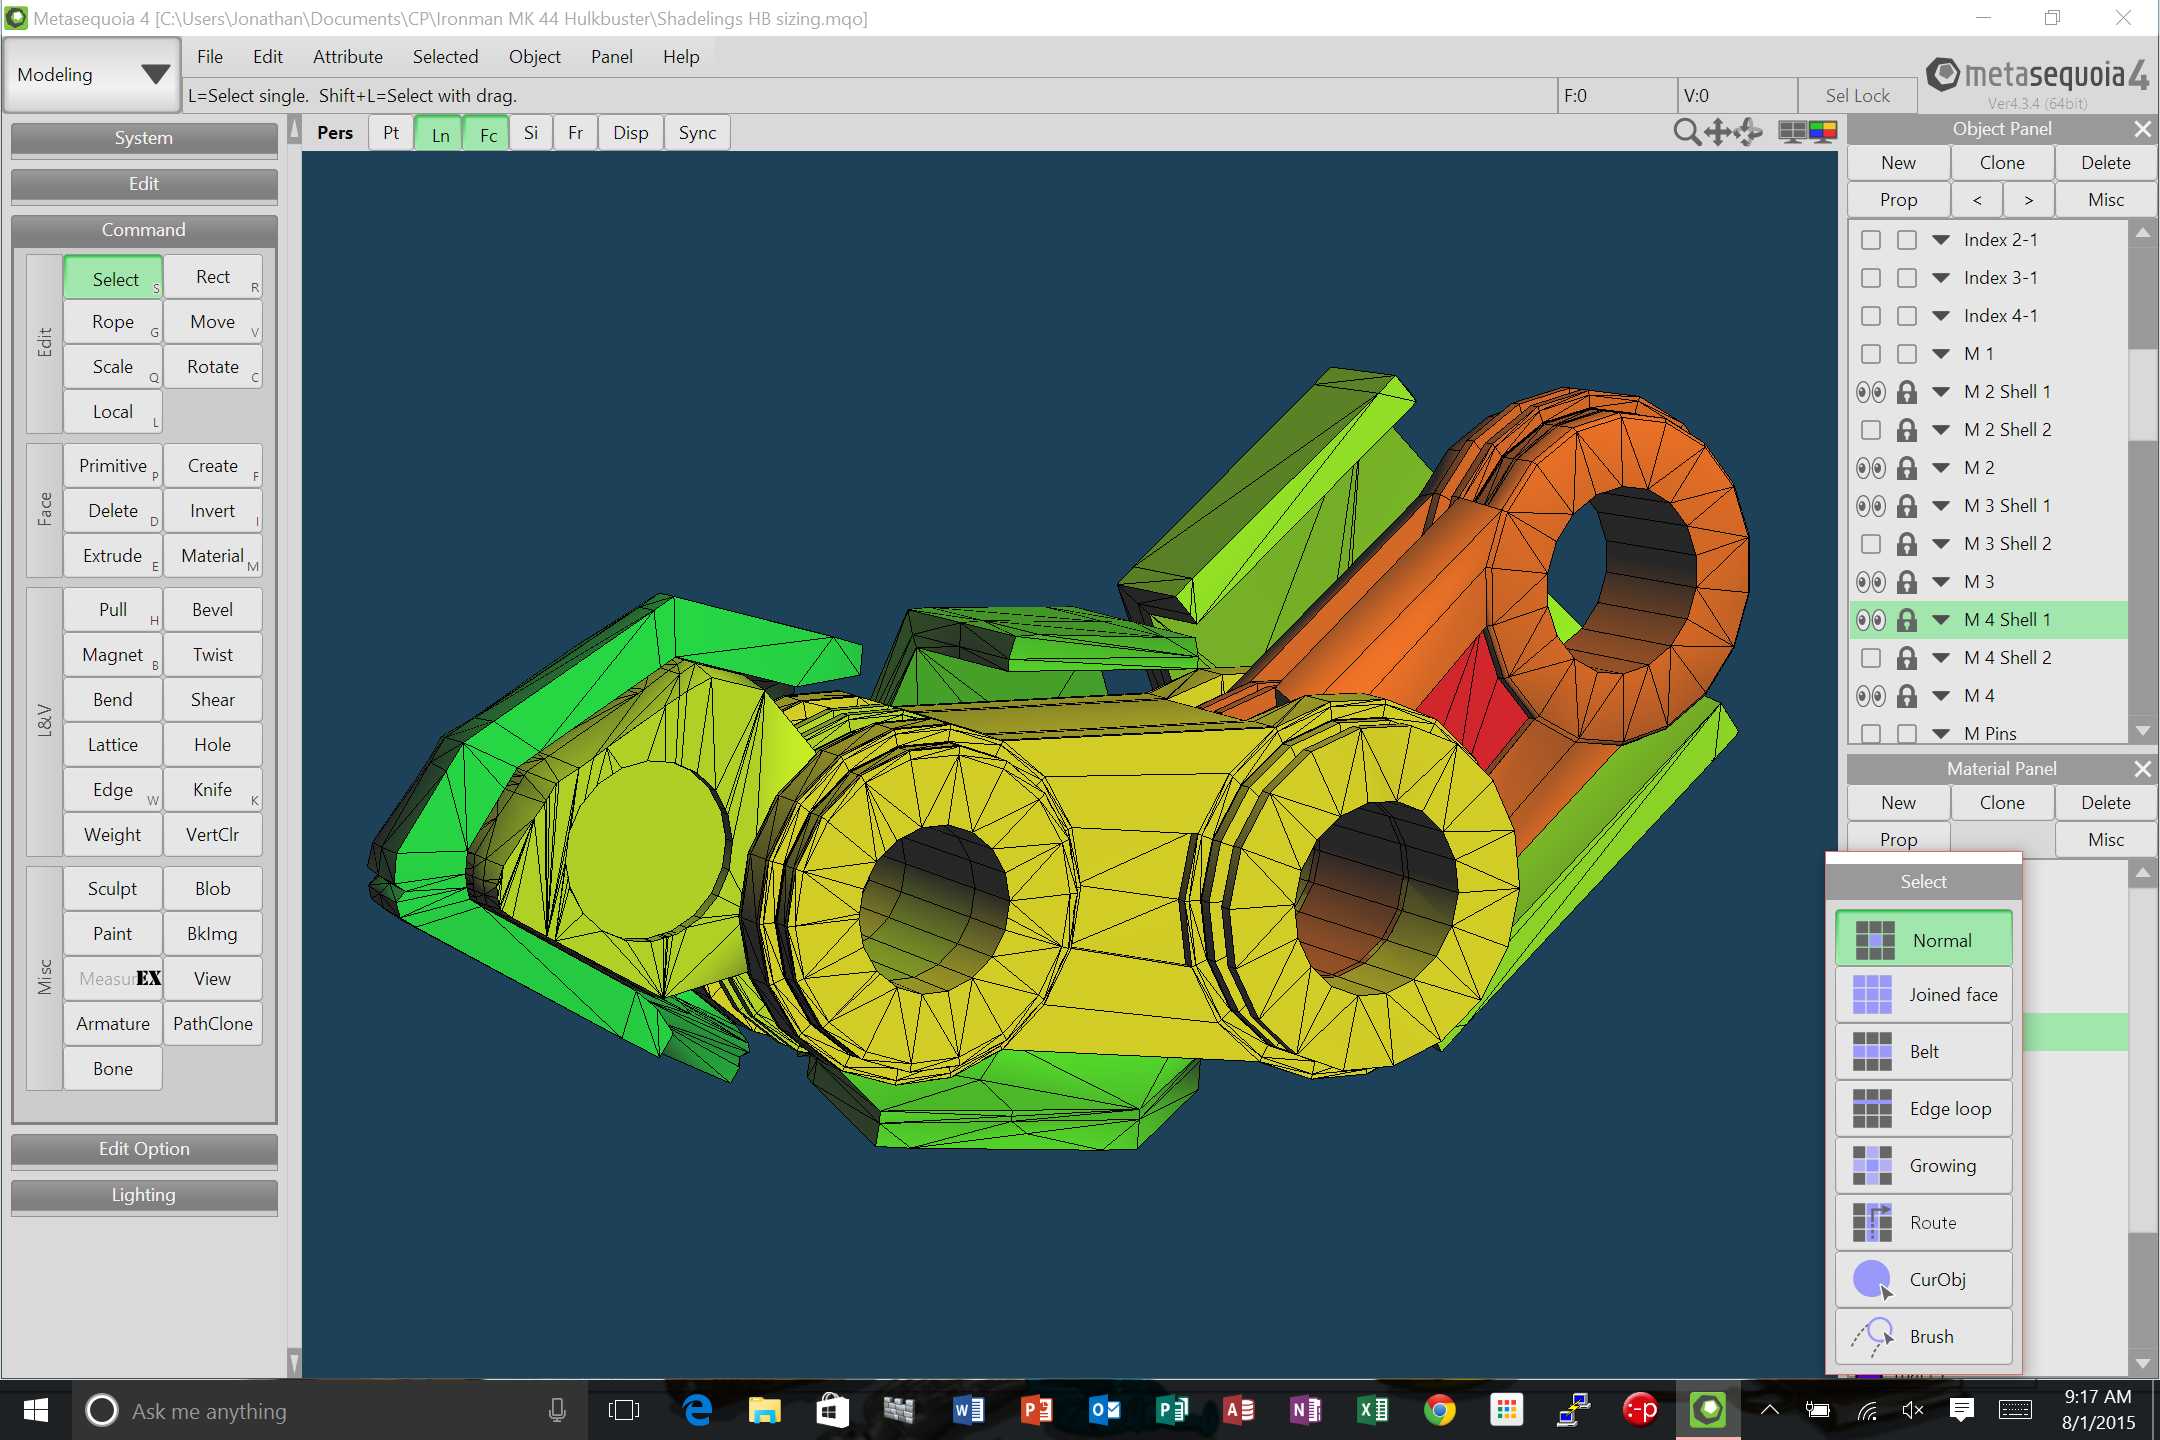Toggle lock icon on M 4

click(x=1907, y=696)
